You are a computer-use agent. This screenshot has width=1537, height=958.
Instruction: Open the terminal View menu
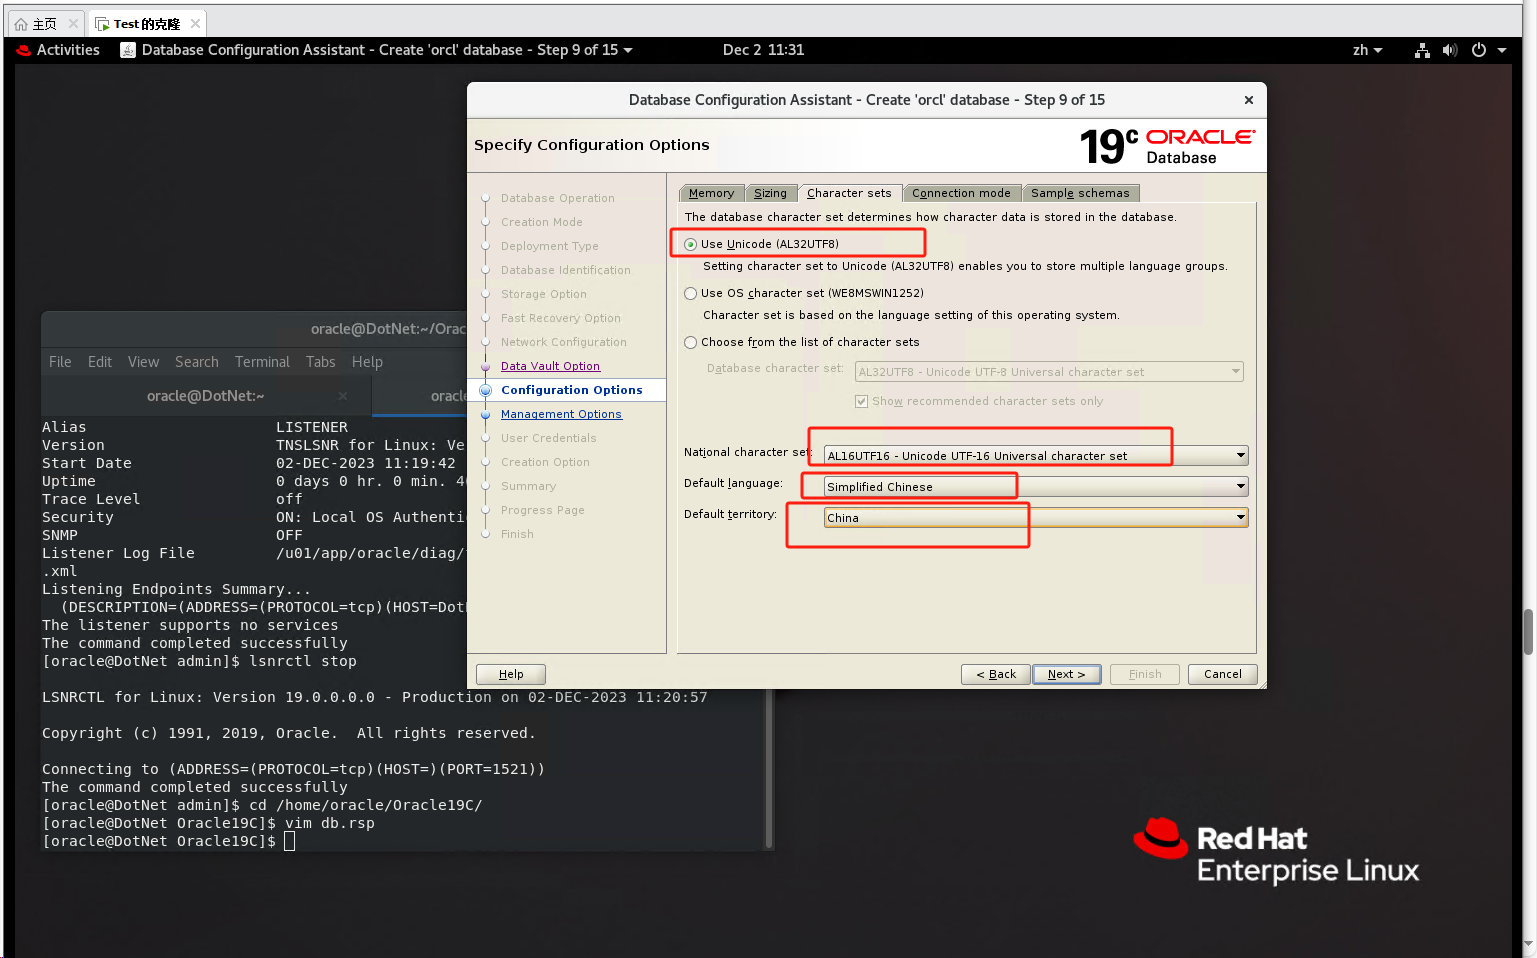(x=143, y=362)
